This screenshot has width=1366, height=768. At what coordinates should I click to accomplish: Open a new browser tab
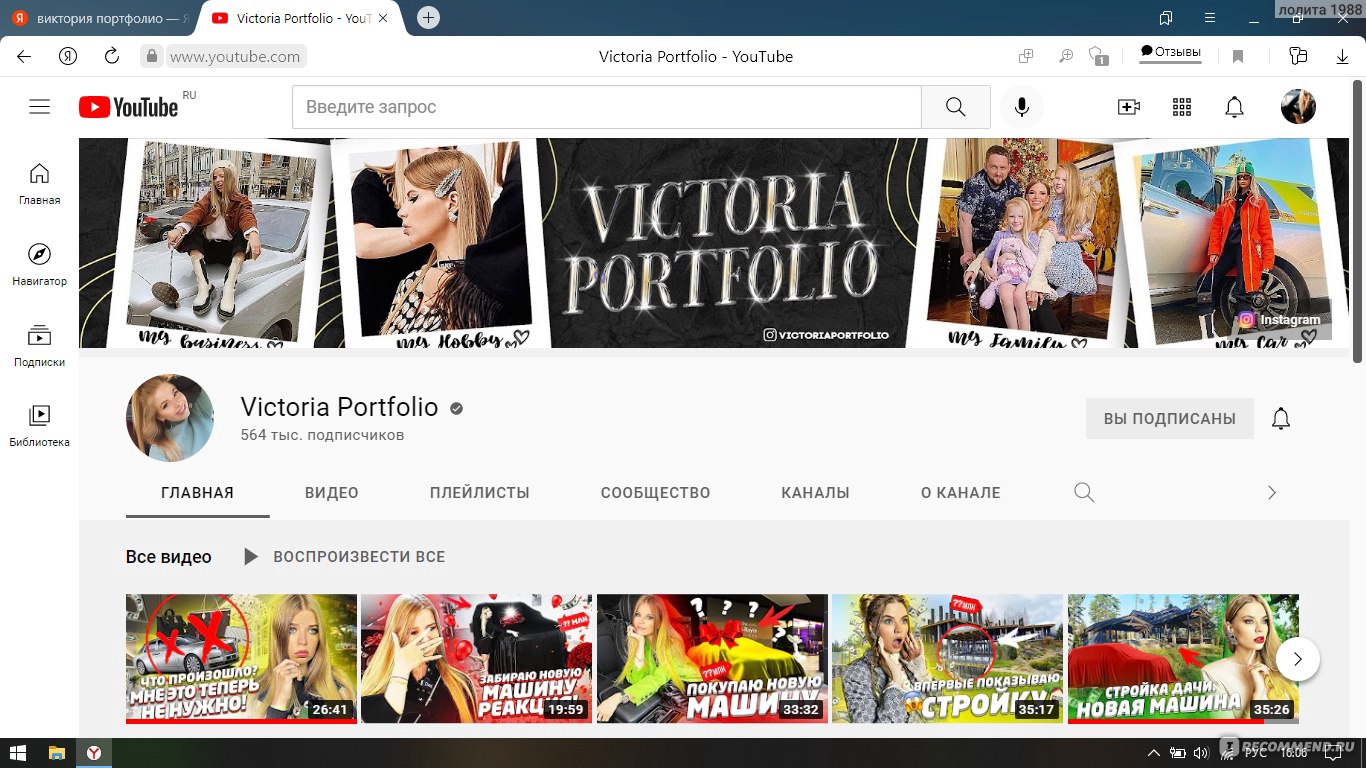(428, 18)
